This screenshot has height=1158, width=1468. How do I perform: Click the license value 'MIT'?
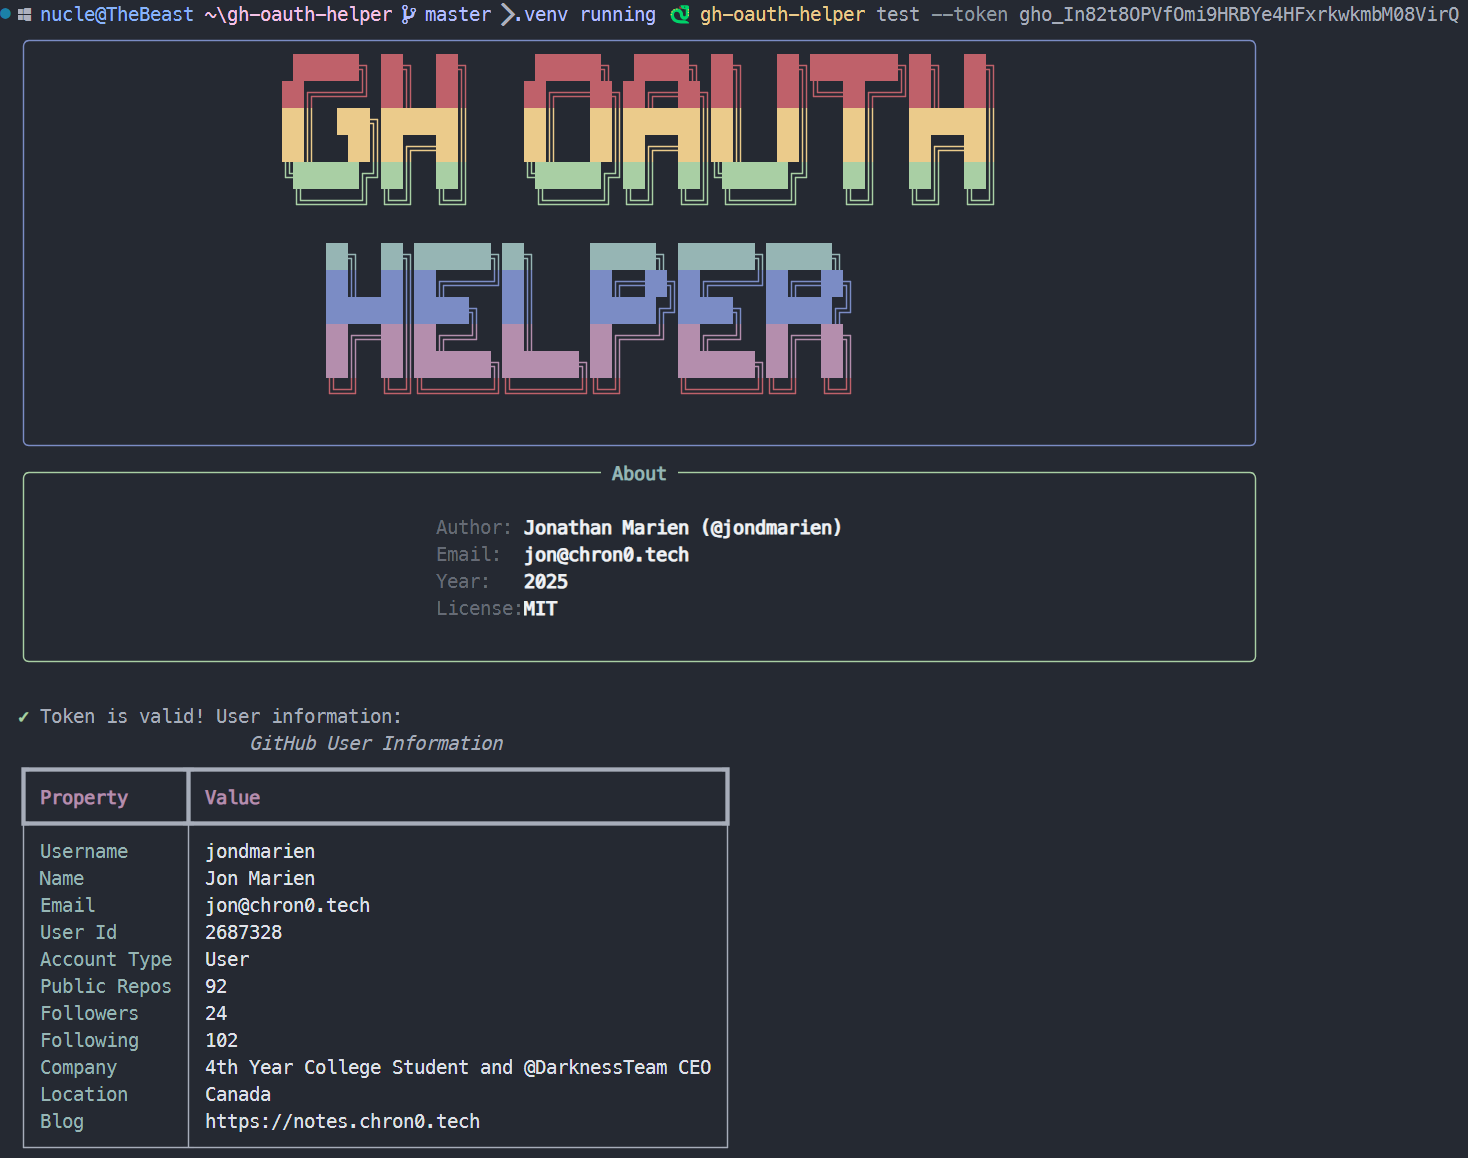point(540,609)
